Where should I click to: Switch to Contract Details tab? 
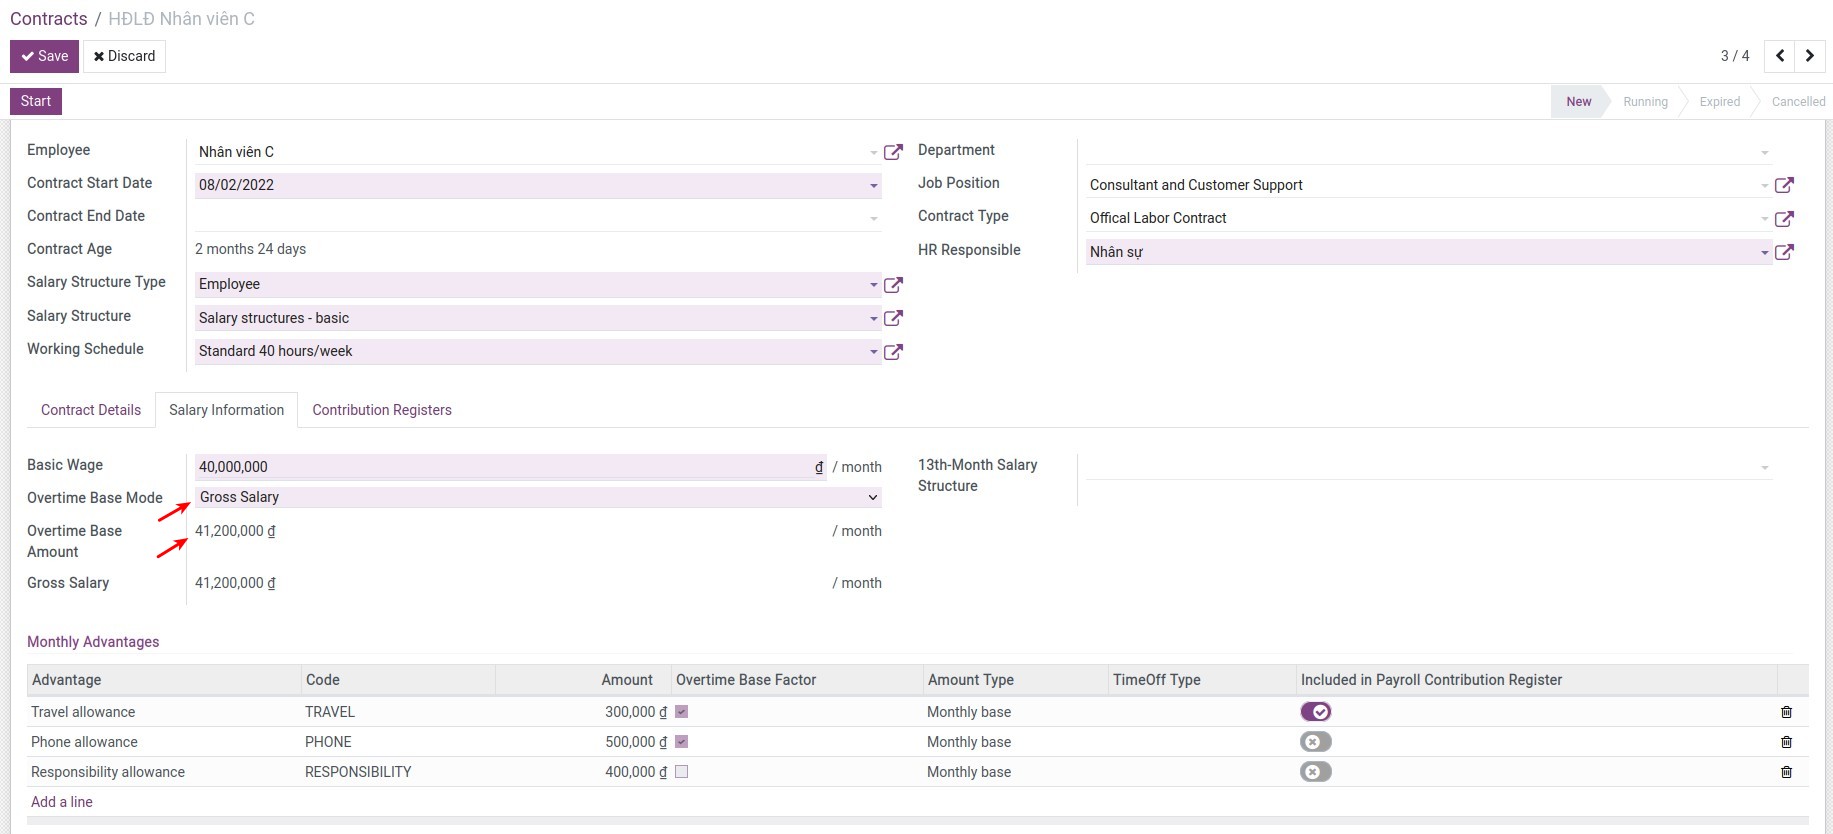(91, 410)
